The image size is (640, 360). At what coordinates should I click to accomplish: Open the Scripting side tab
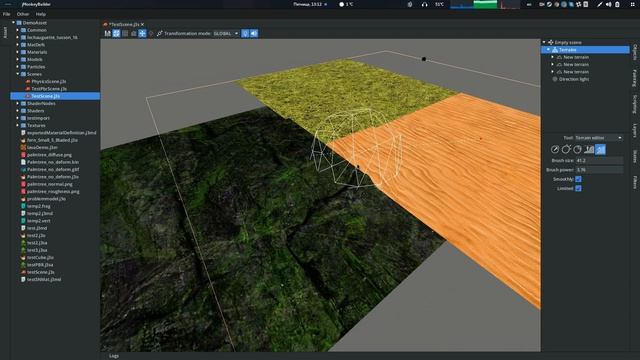[x=635, y=104]
